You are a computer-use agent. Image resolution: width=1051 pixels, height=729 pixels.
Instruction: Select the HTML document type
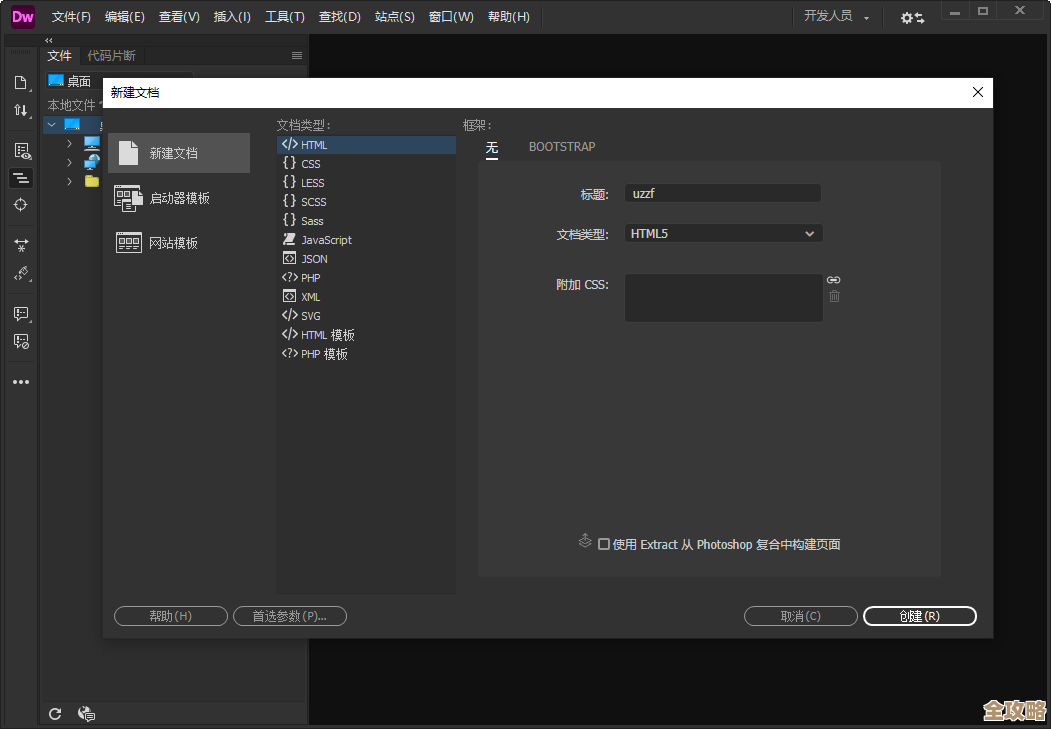pos(313,144)
